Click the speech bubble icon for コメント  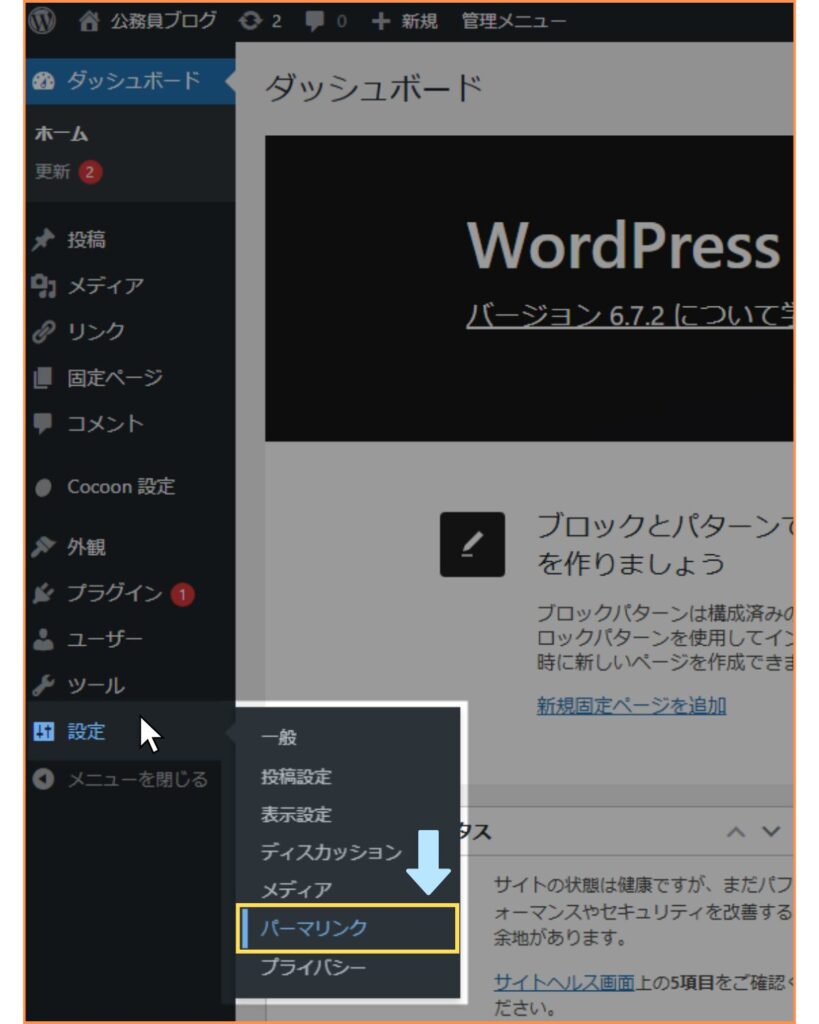coord(43,423)
